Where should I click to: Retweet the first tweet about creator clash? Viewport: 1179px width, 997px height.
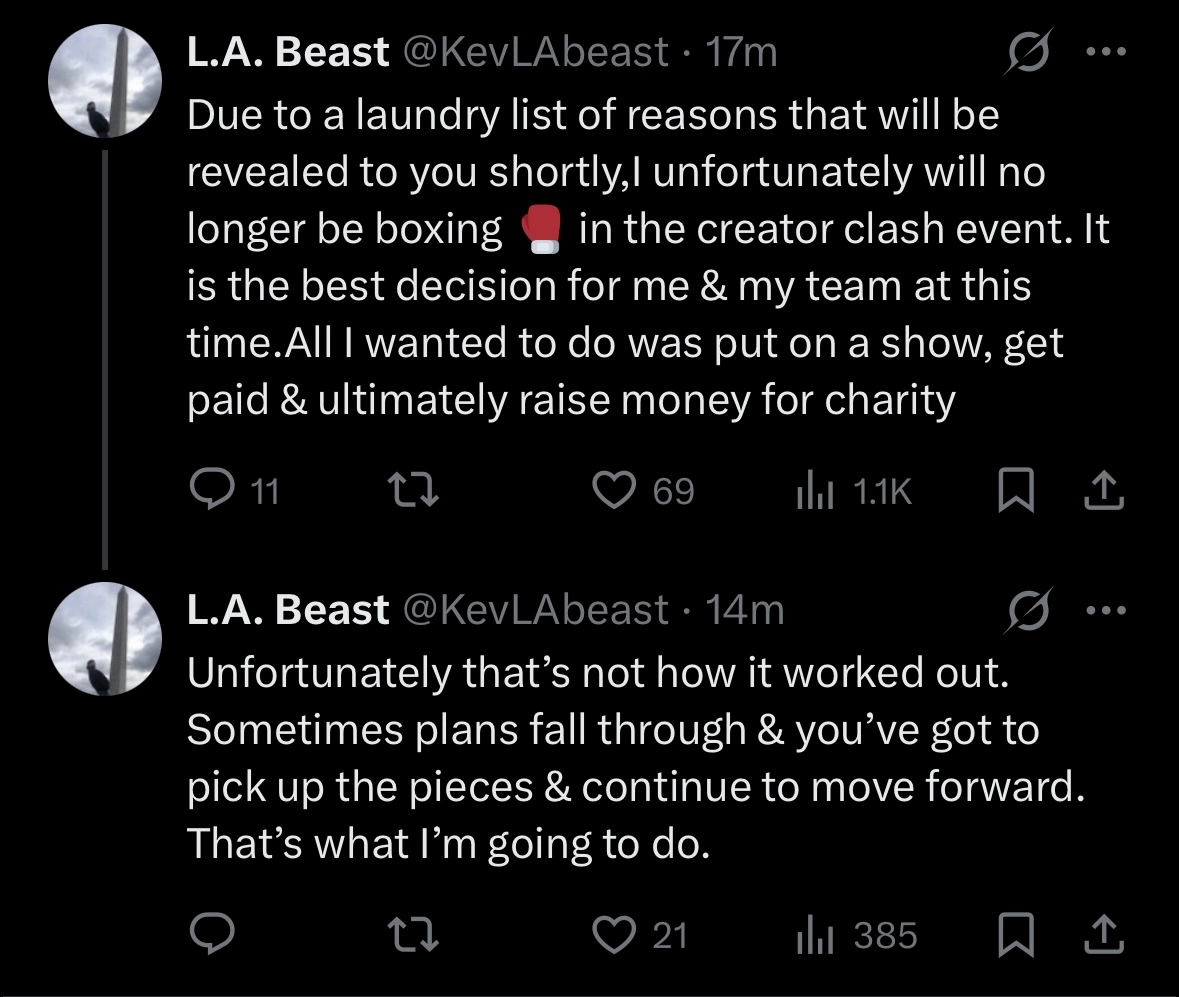(412, 490)
